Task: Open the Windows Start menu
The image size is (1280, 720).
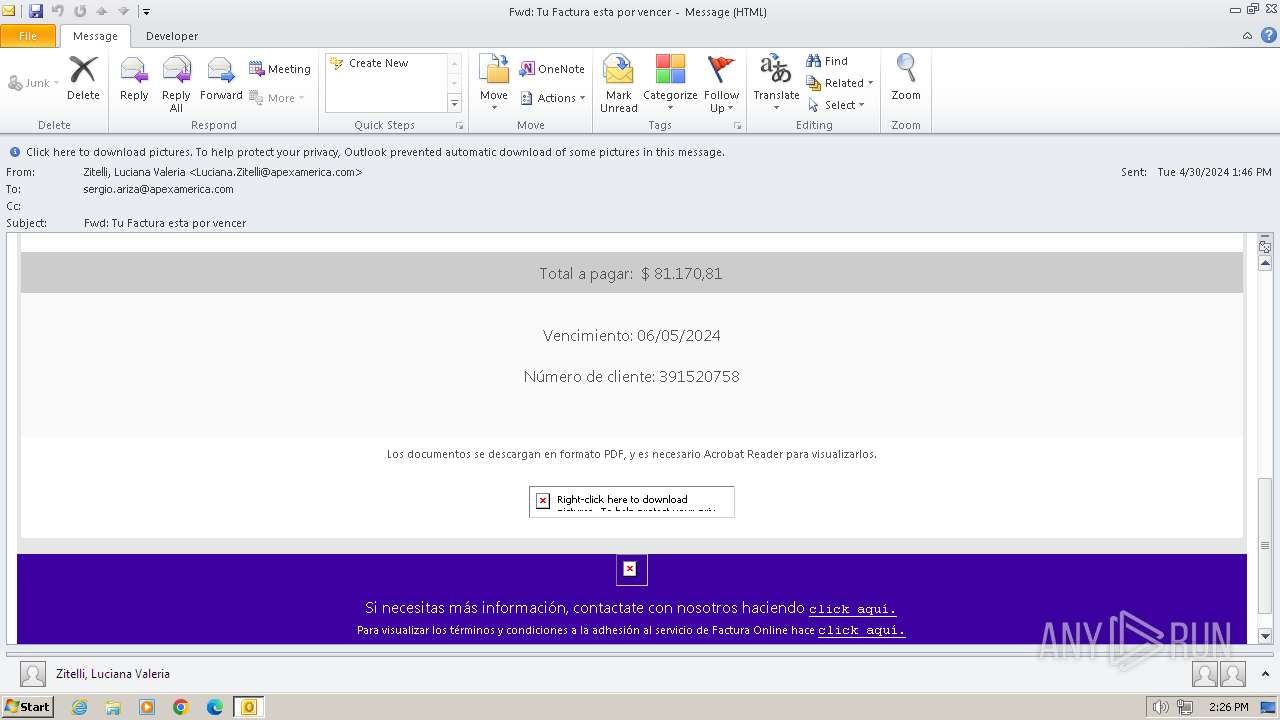Action: (27, 707)
